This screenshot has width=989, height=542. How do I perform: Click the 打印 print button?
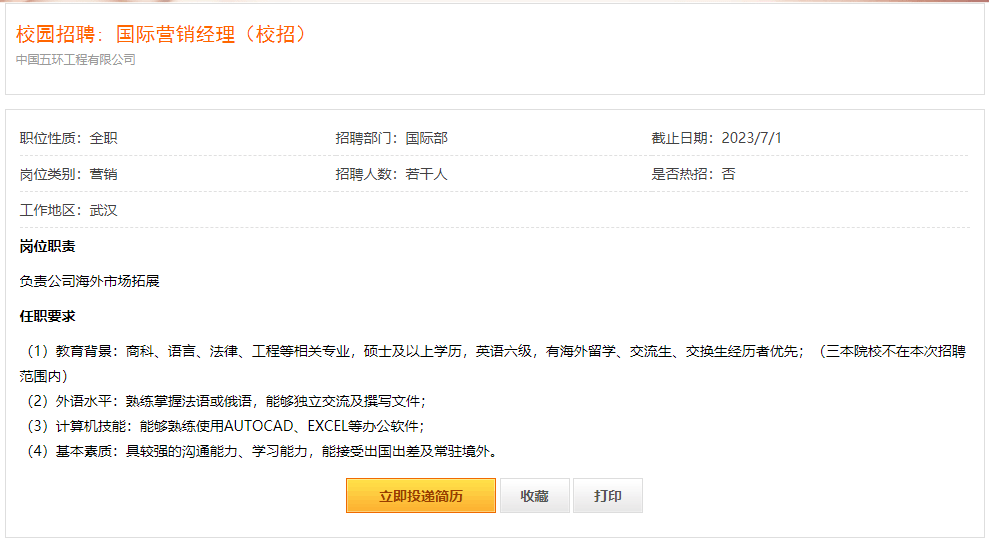pos(608,495)
